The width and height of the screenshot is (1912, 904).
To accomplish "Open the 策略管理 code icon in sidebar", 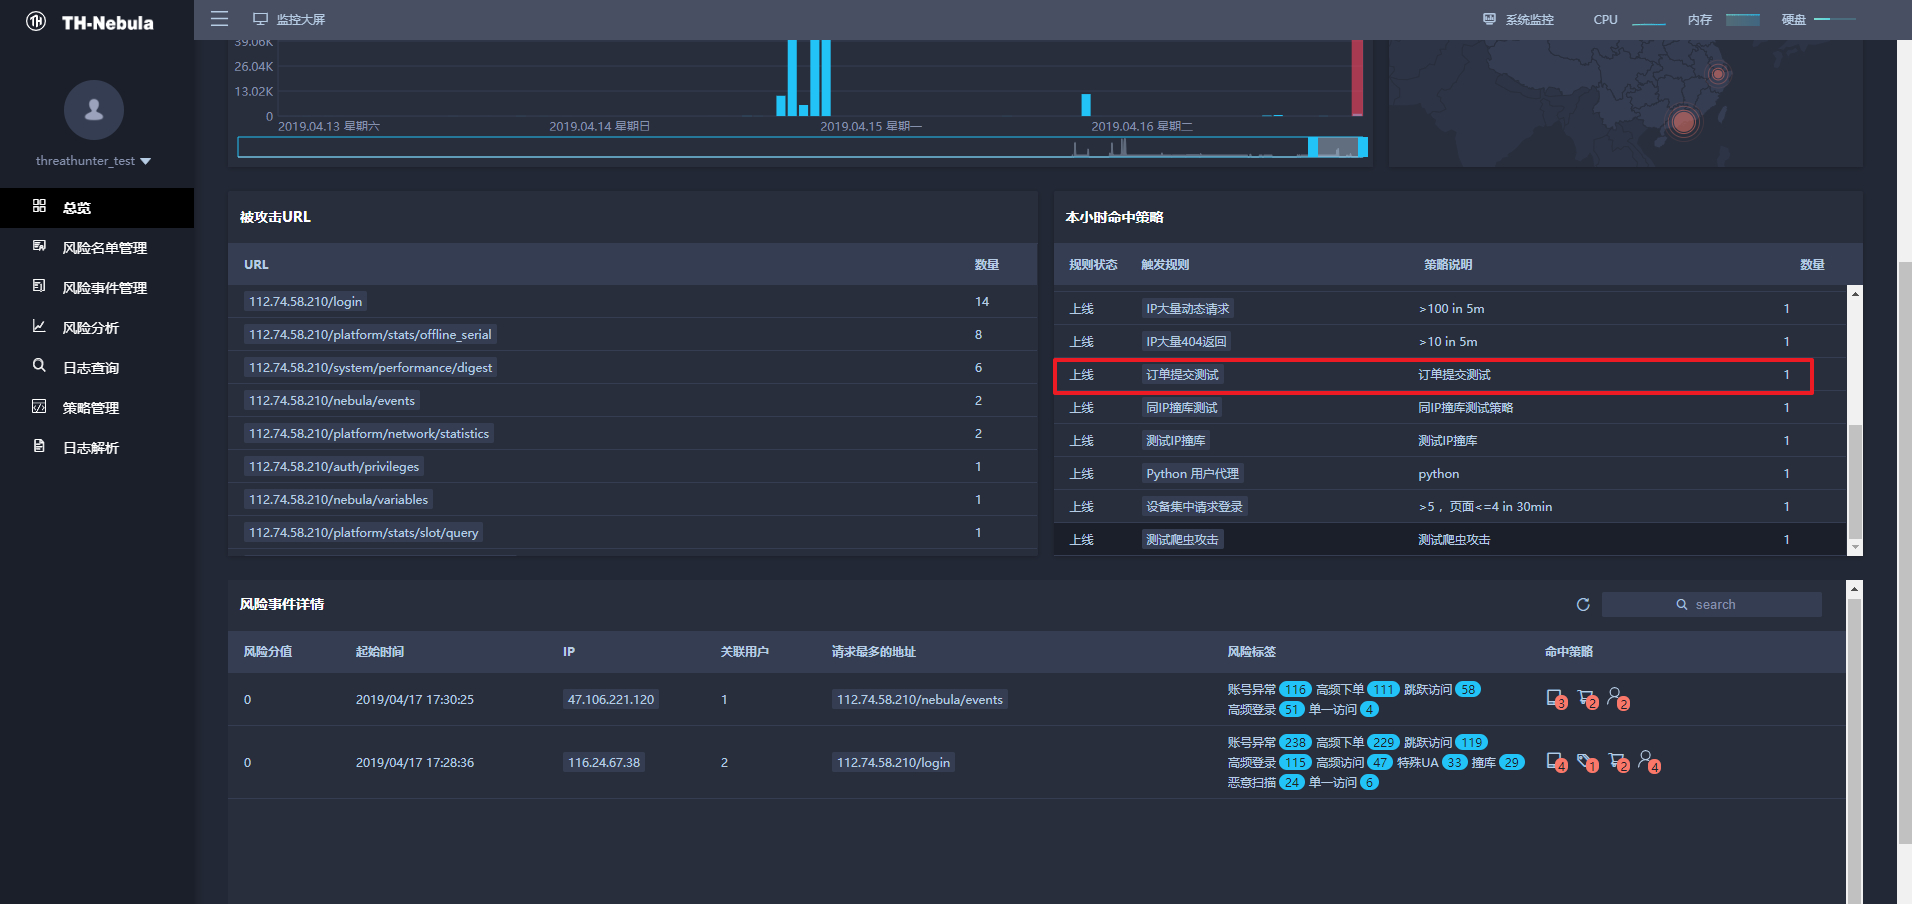I will 39,406.
